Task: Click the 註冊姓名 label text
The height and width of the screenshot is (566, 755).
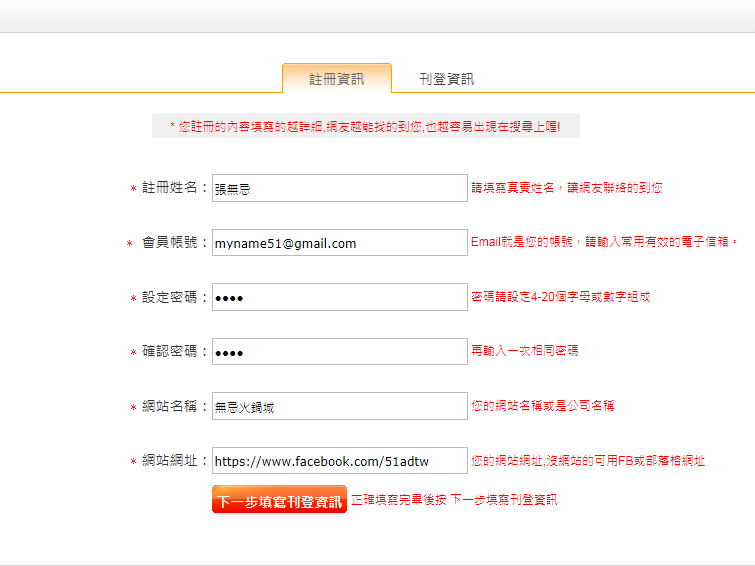Action: (x=175, y=188)
